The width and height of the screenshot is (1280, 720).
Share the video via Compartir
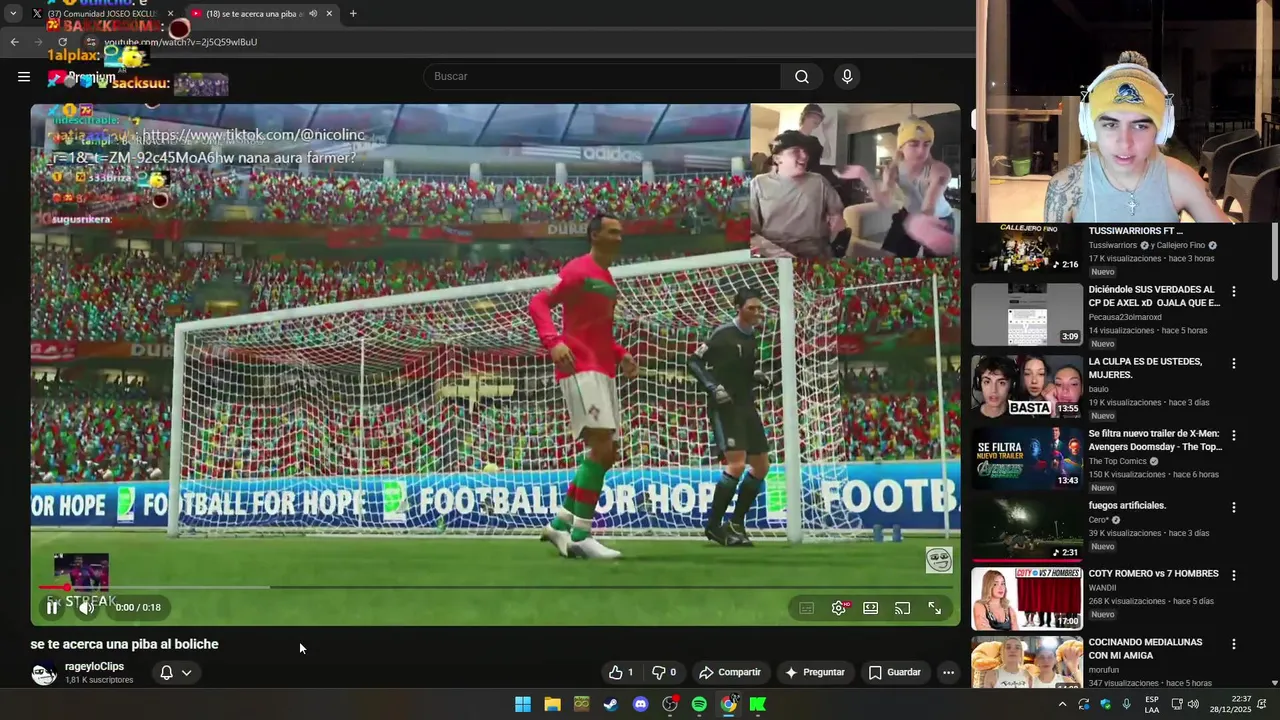(730, 672)
